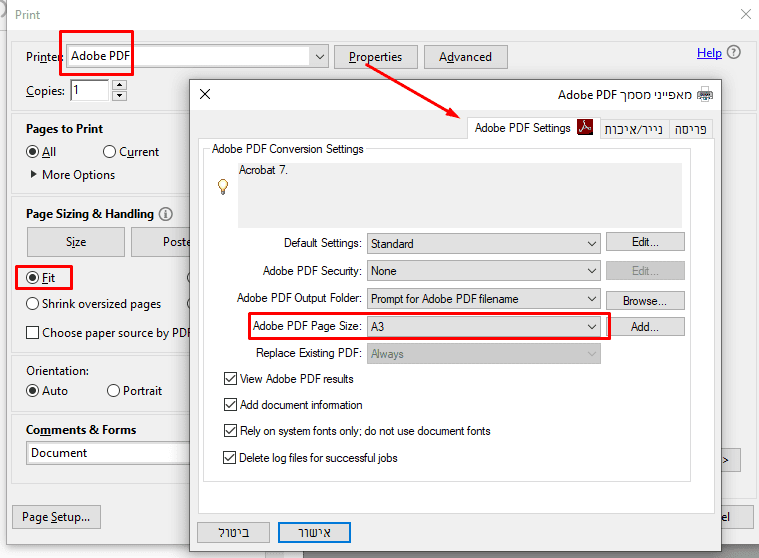Image resolution: width=759 pixels, height=558 pixels.
Task: Select Portrait orientation radio button
Action: [113, 391]
